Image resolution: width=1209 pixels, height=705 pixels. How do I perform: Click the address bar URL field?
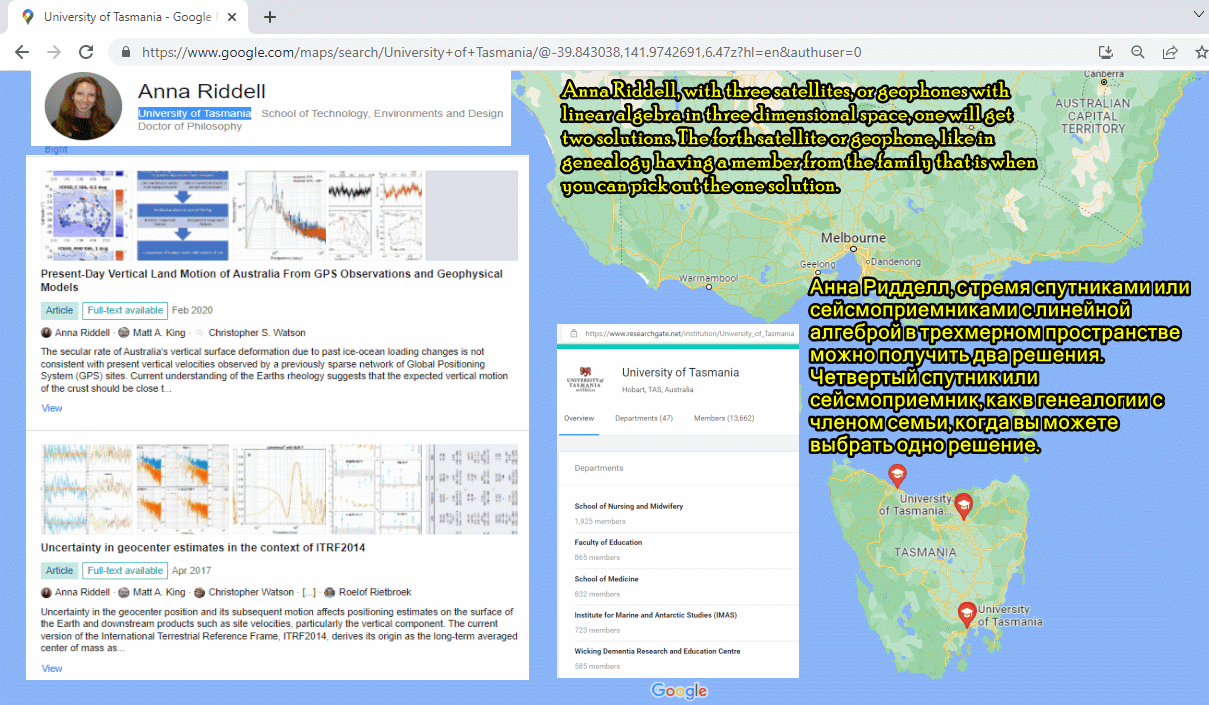[500, 52]
